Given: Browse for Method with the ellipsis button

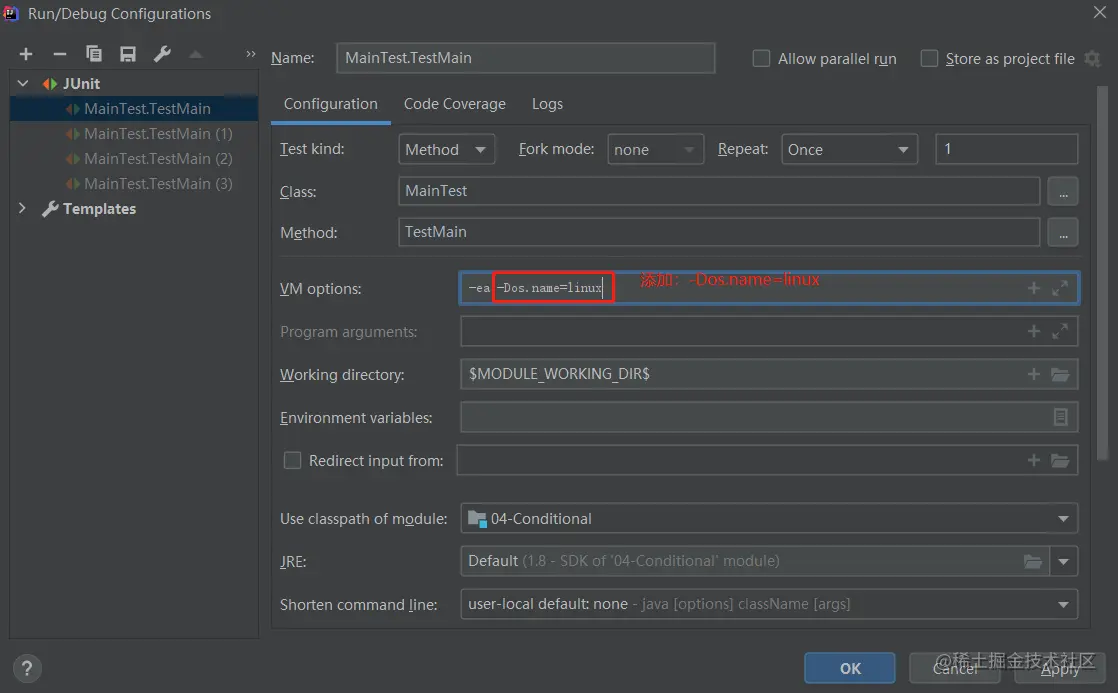Looking at the screenshot, I should click(x=1063, y=232).
